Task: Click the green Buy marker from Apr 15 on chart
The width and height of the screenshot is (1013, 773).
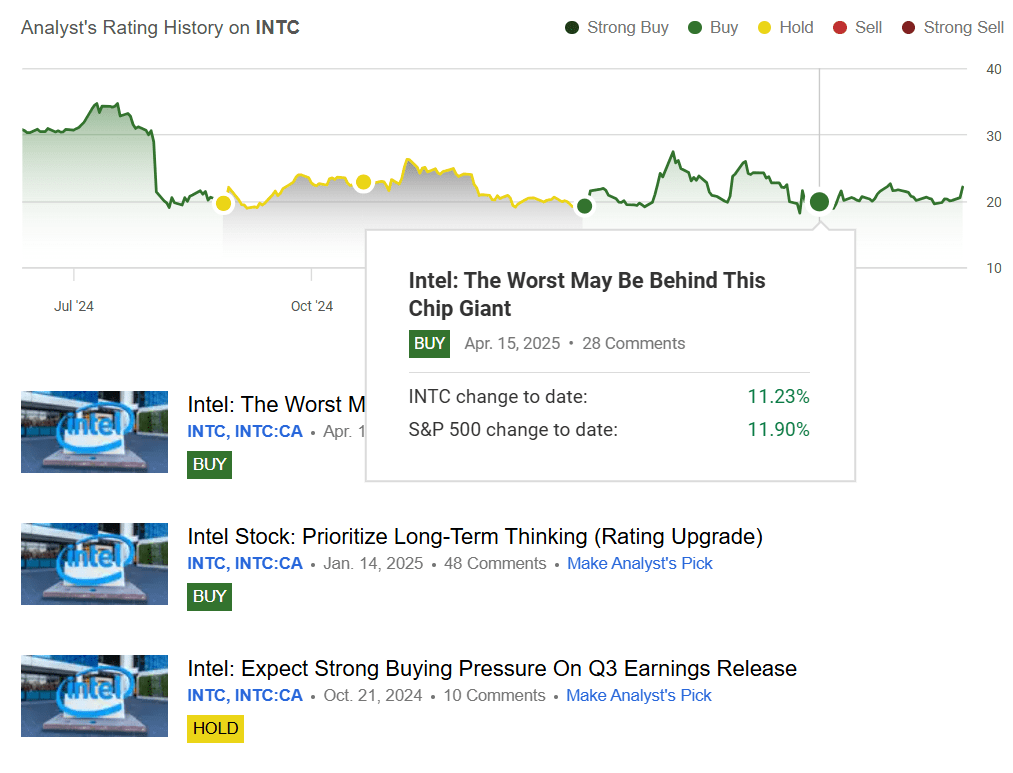Action: [x=818, y=201]
